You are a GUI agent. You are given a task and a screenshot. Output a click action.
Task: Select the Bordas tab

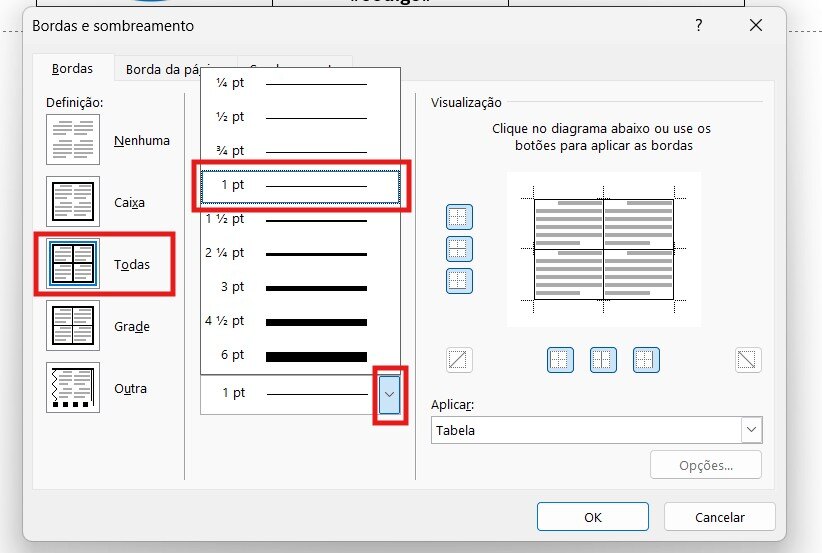click(x=73, y=69)
